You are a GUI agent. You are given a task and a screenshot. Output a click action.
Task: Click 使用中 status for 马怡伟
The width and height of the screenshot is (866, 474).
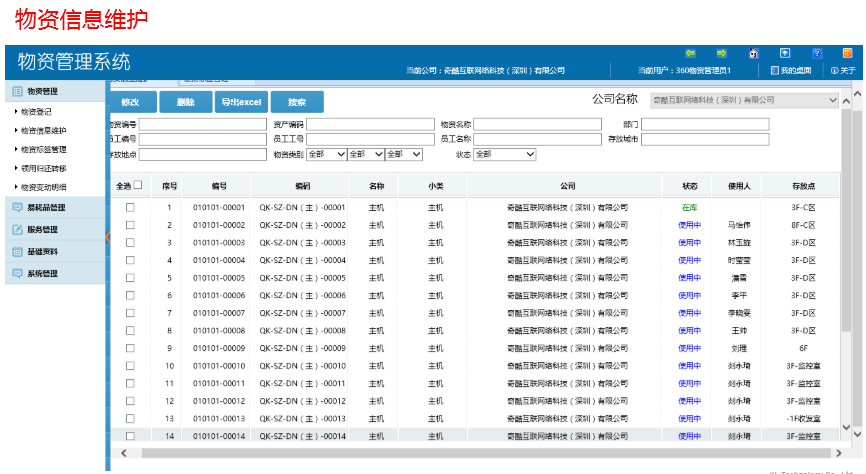click(689, 225)
